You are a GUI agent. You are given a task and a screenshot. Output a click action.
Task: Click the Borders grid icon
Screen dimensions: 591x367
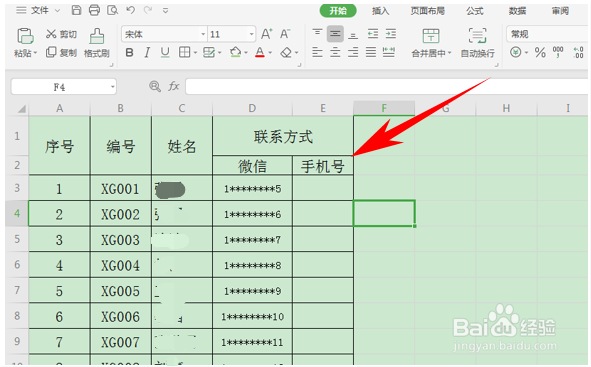click(184, 52)
